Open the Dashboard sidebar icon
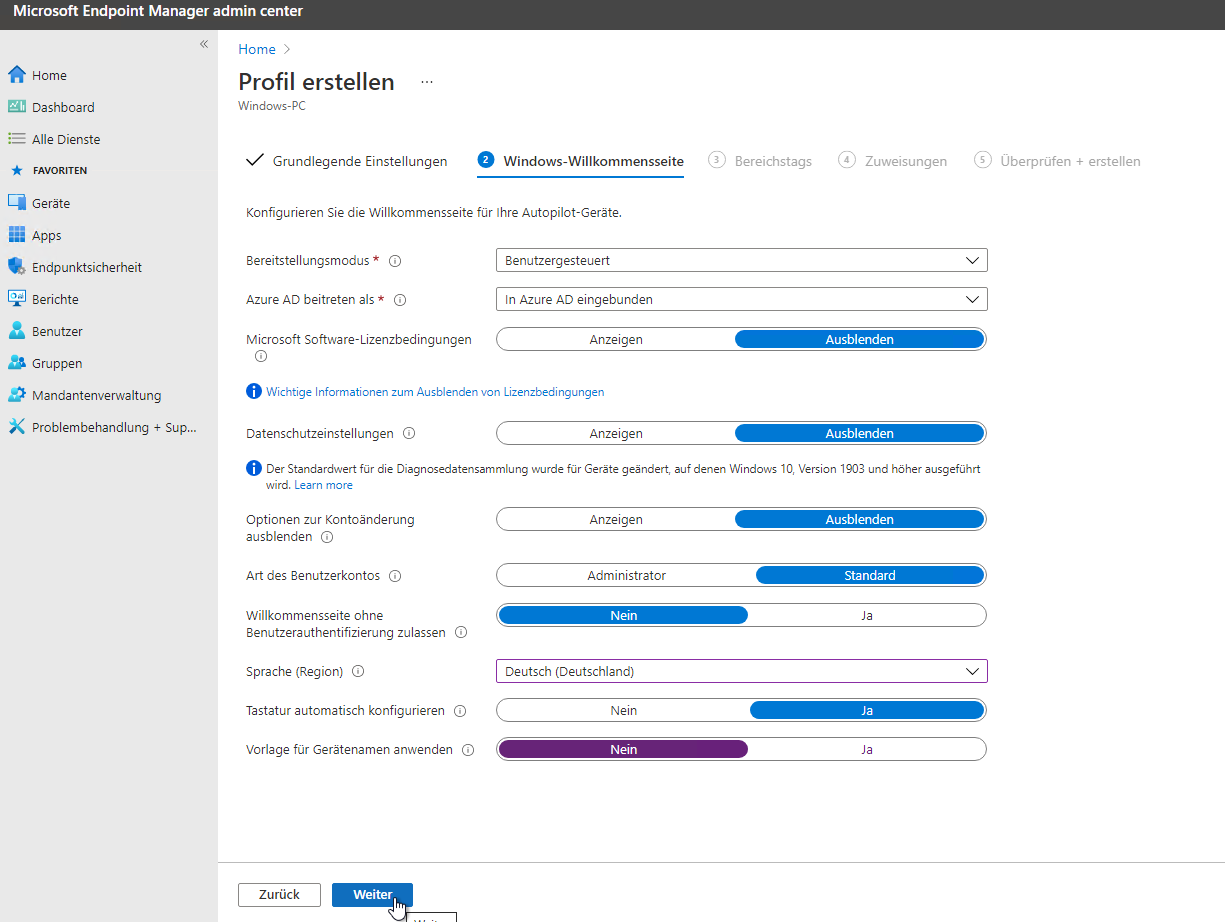Image resolution: width=1225 pixels, height=922 pixels. tap(16, 107)
